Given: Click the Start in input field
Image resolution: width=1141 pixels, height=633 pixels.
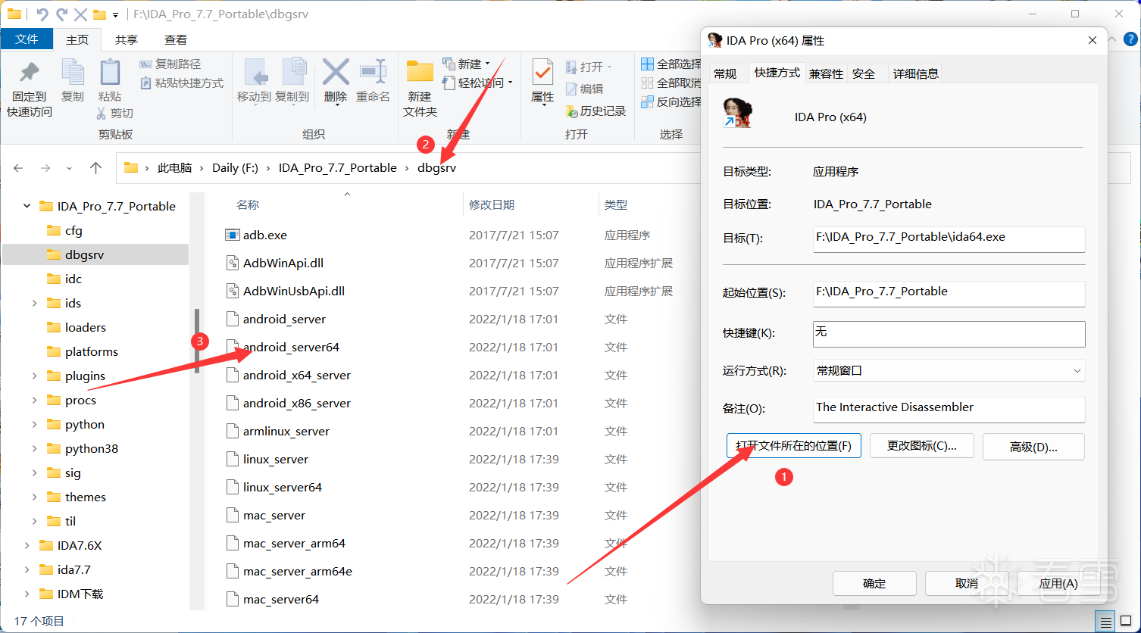Looking at the screenshot, I should pyautogui.click(x=949, y=293).
